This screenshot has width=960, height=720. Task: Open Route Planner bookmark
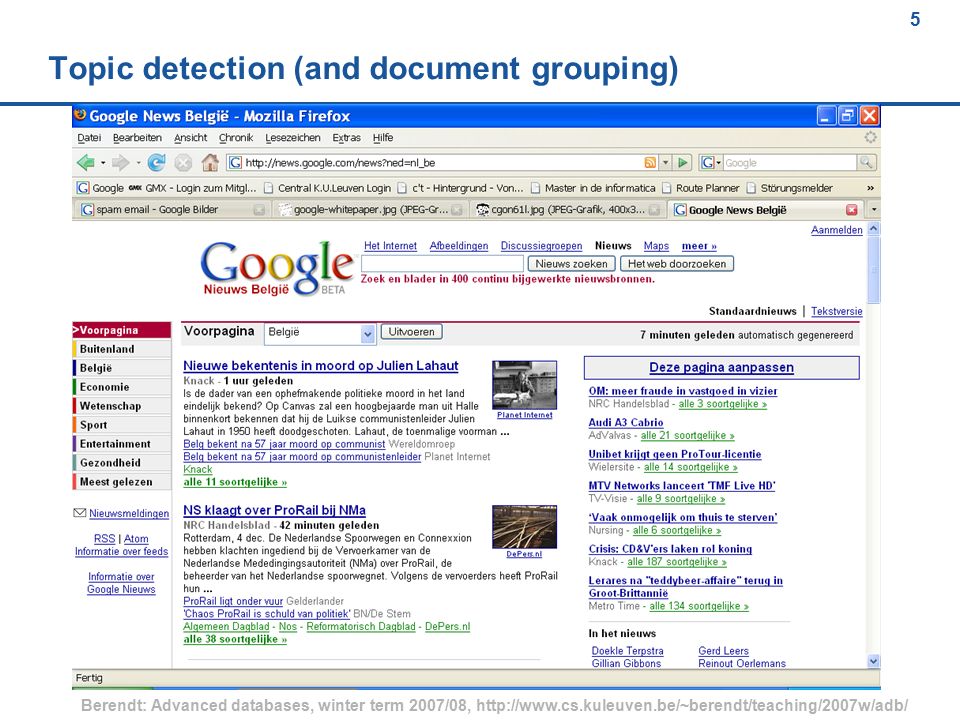point(700,188)
